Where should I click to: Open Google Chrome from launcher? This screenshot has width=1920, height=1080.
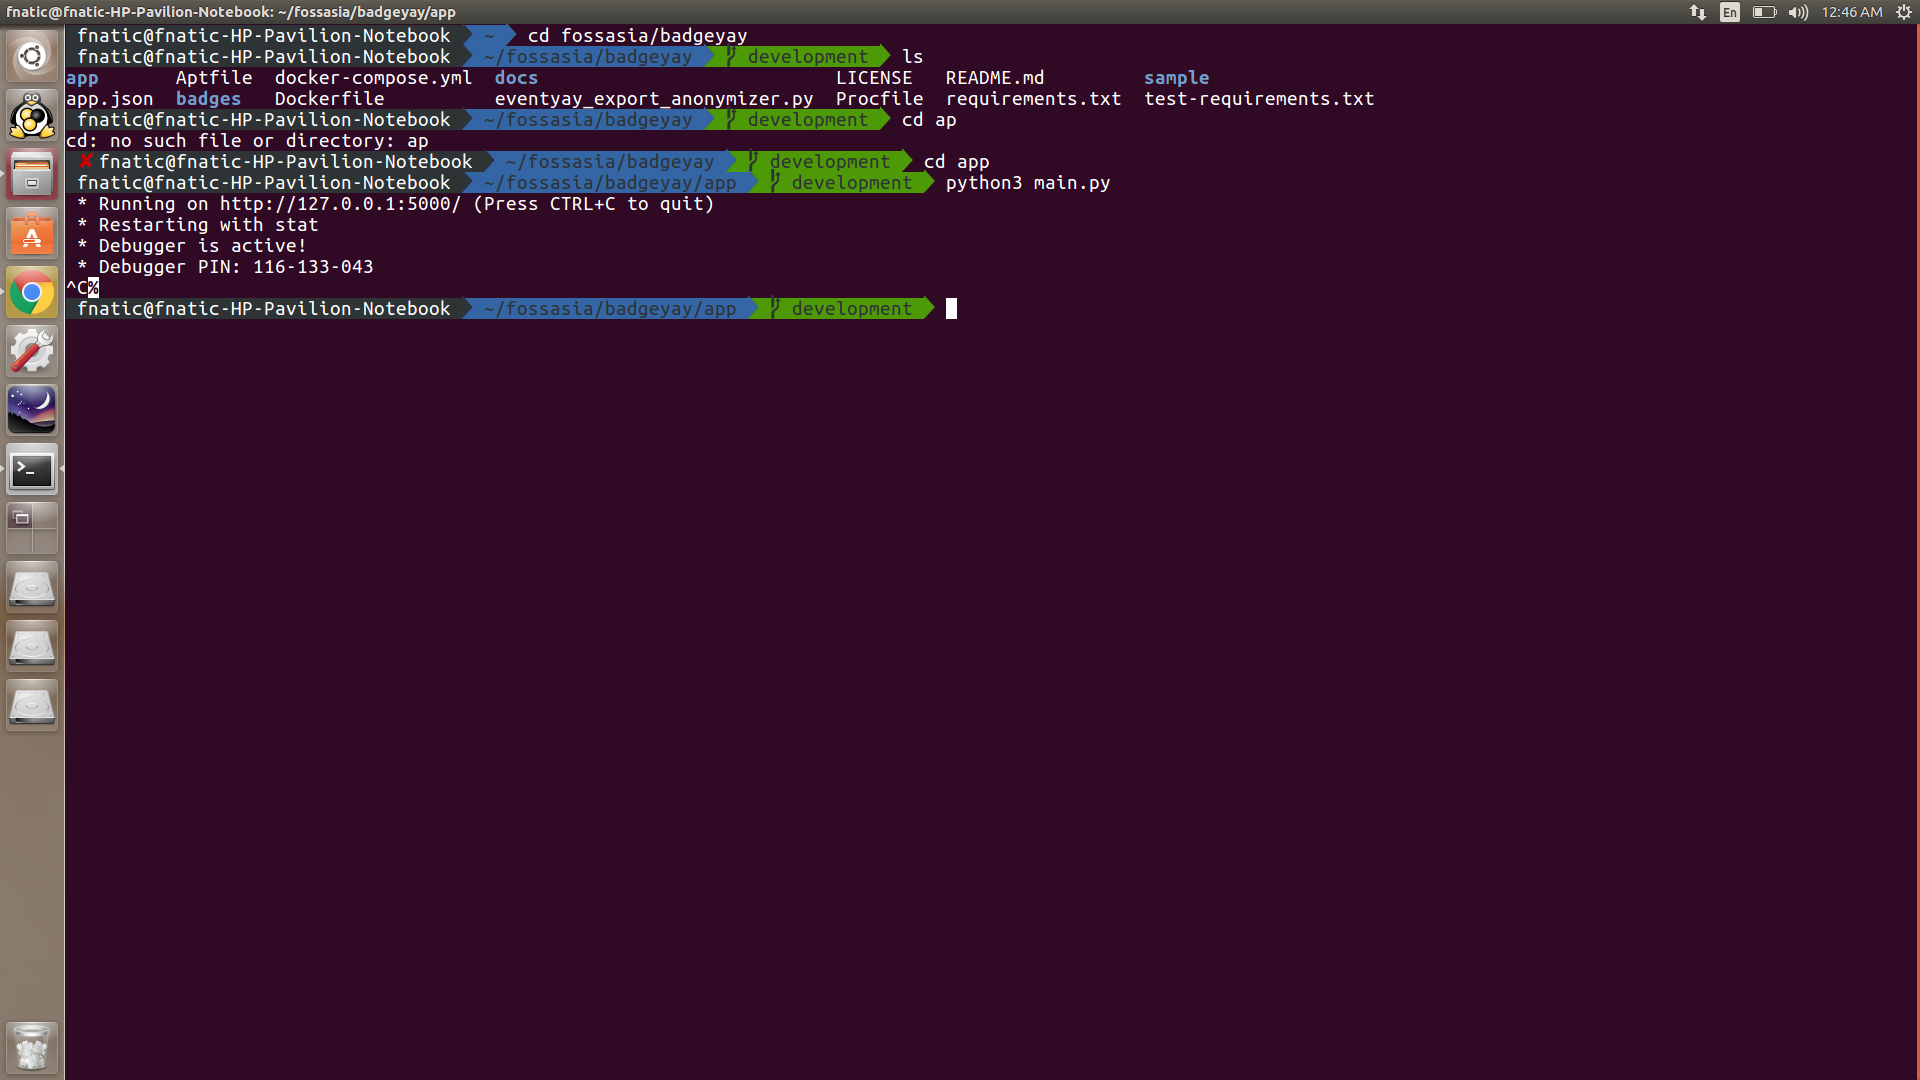coord(32,293)
